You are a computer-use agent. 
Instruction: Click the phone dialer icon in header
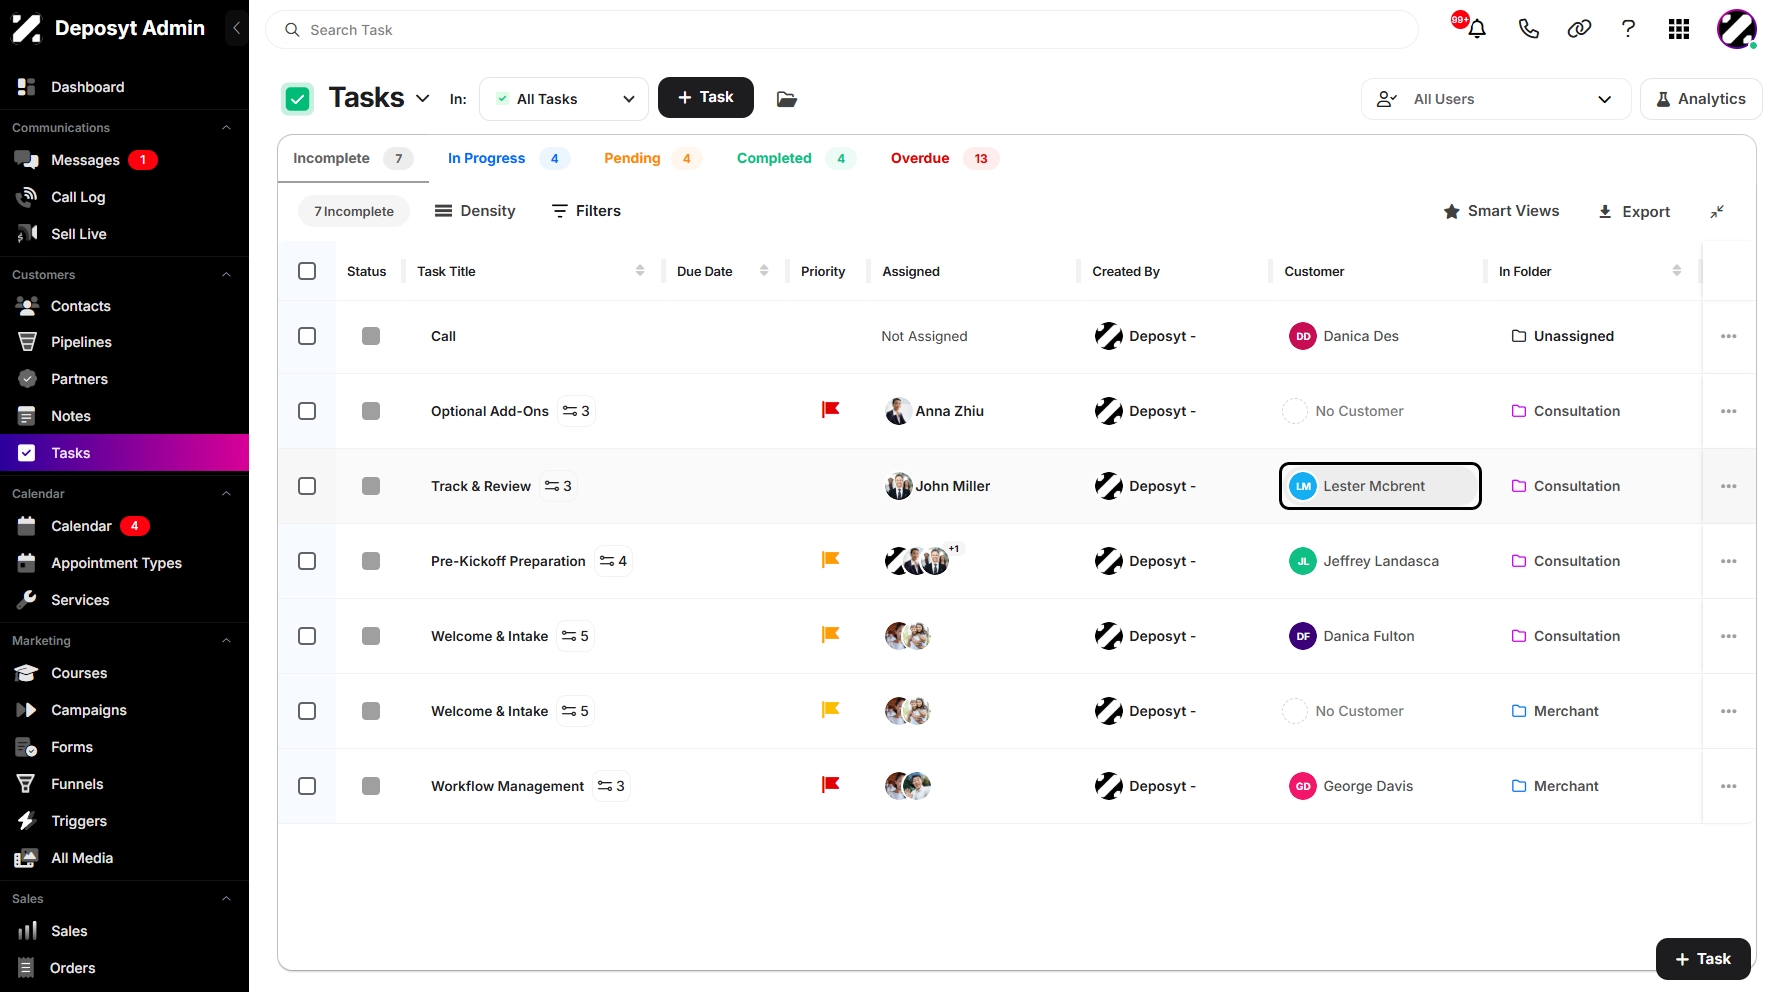(1528, 29)
